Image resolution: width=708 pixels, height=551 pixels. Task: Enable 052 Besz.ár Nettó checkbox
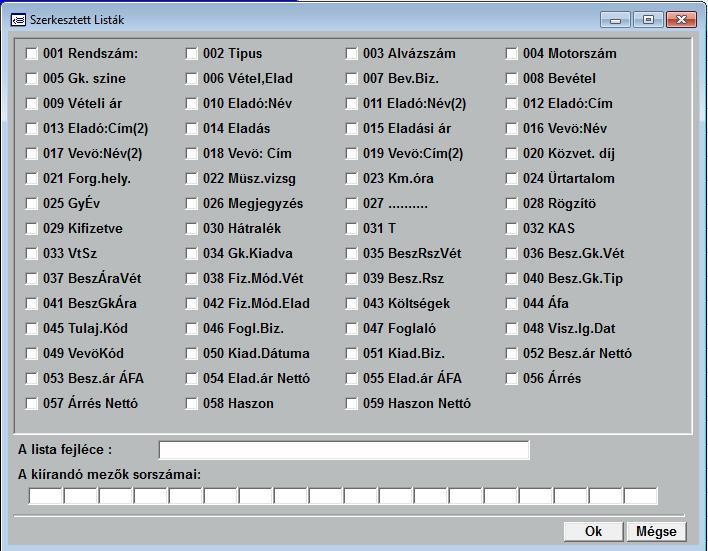(511, 354)
